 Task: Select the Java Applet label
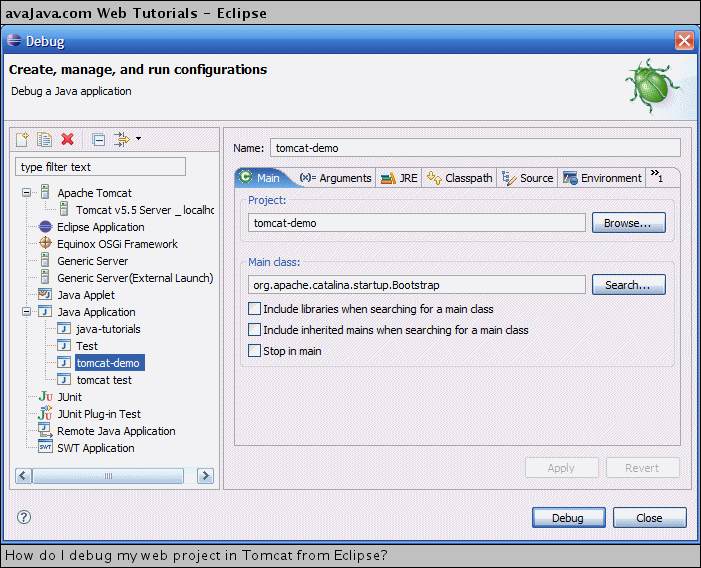86,295
